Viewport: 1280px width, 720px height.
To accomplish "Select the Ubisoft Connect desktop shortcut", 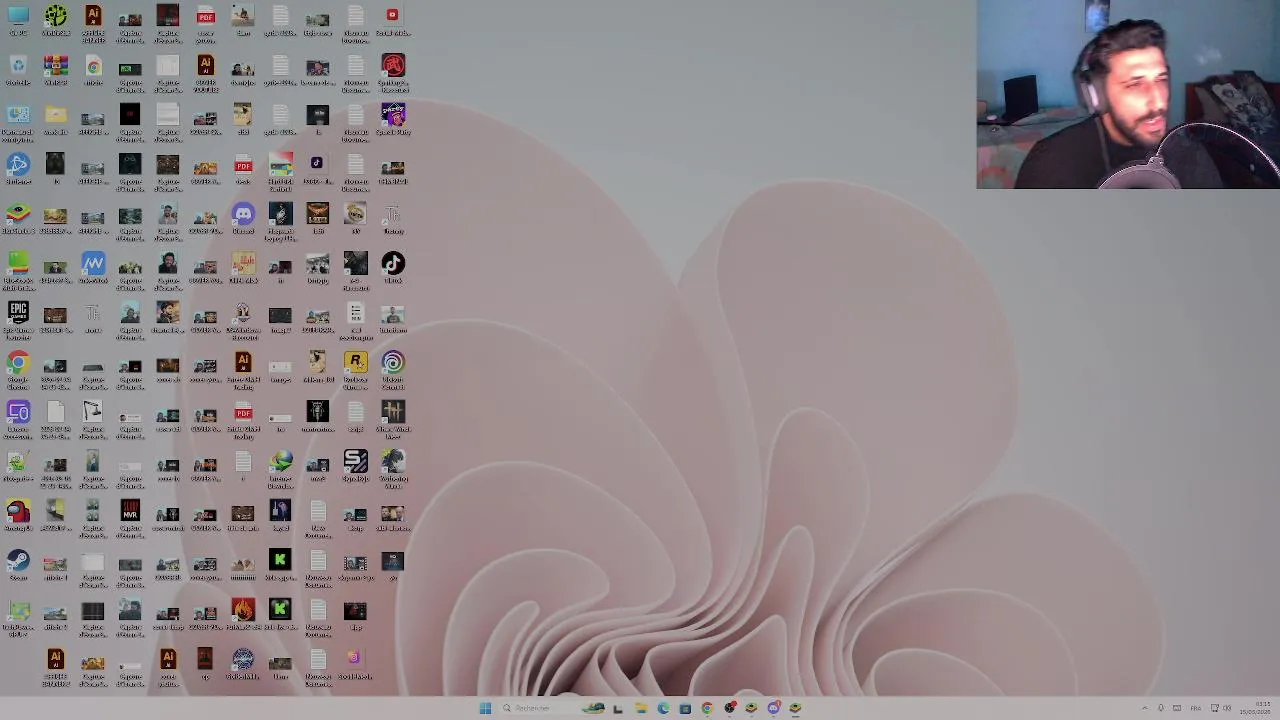I will tap(393, 368).
